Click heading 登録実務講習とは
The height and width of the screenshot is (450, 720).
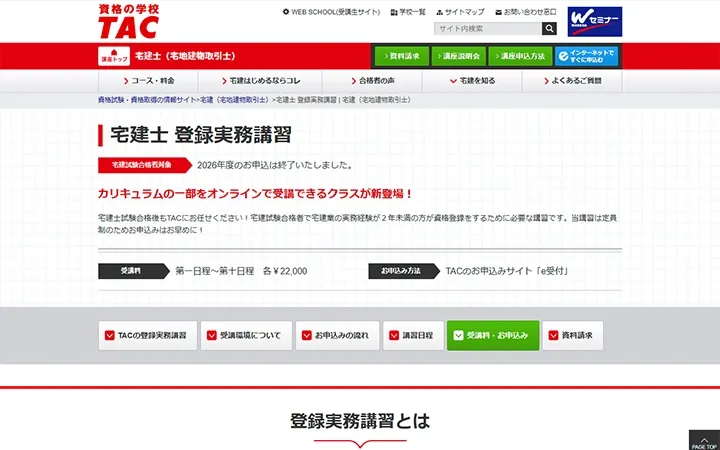tap(360, 421)
